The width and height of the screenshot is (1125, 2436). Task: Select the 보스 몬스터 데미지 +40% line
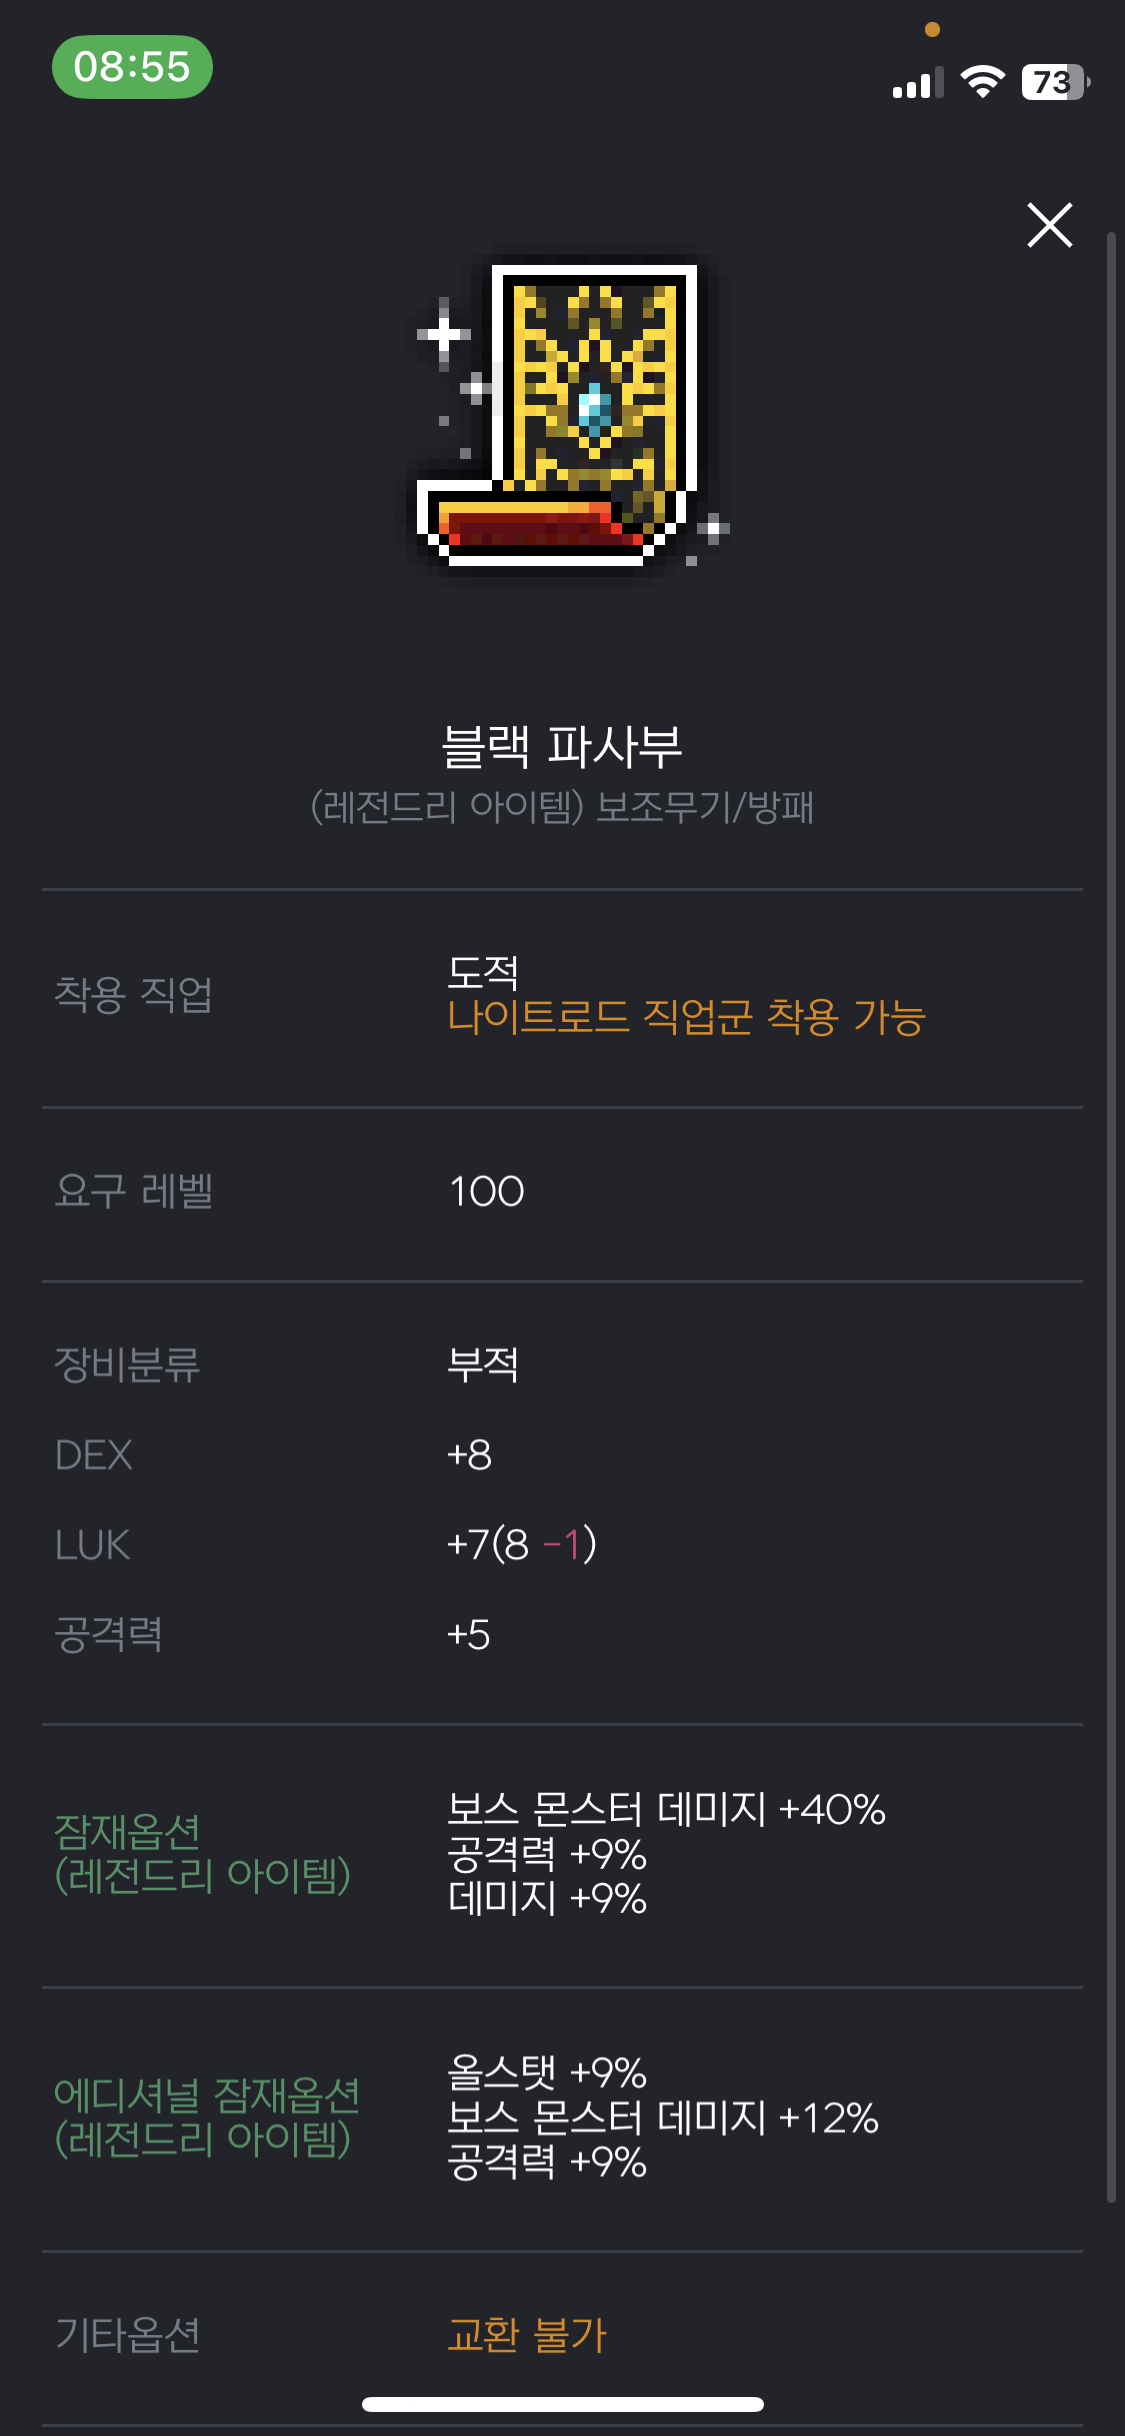coord(666,1809)
